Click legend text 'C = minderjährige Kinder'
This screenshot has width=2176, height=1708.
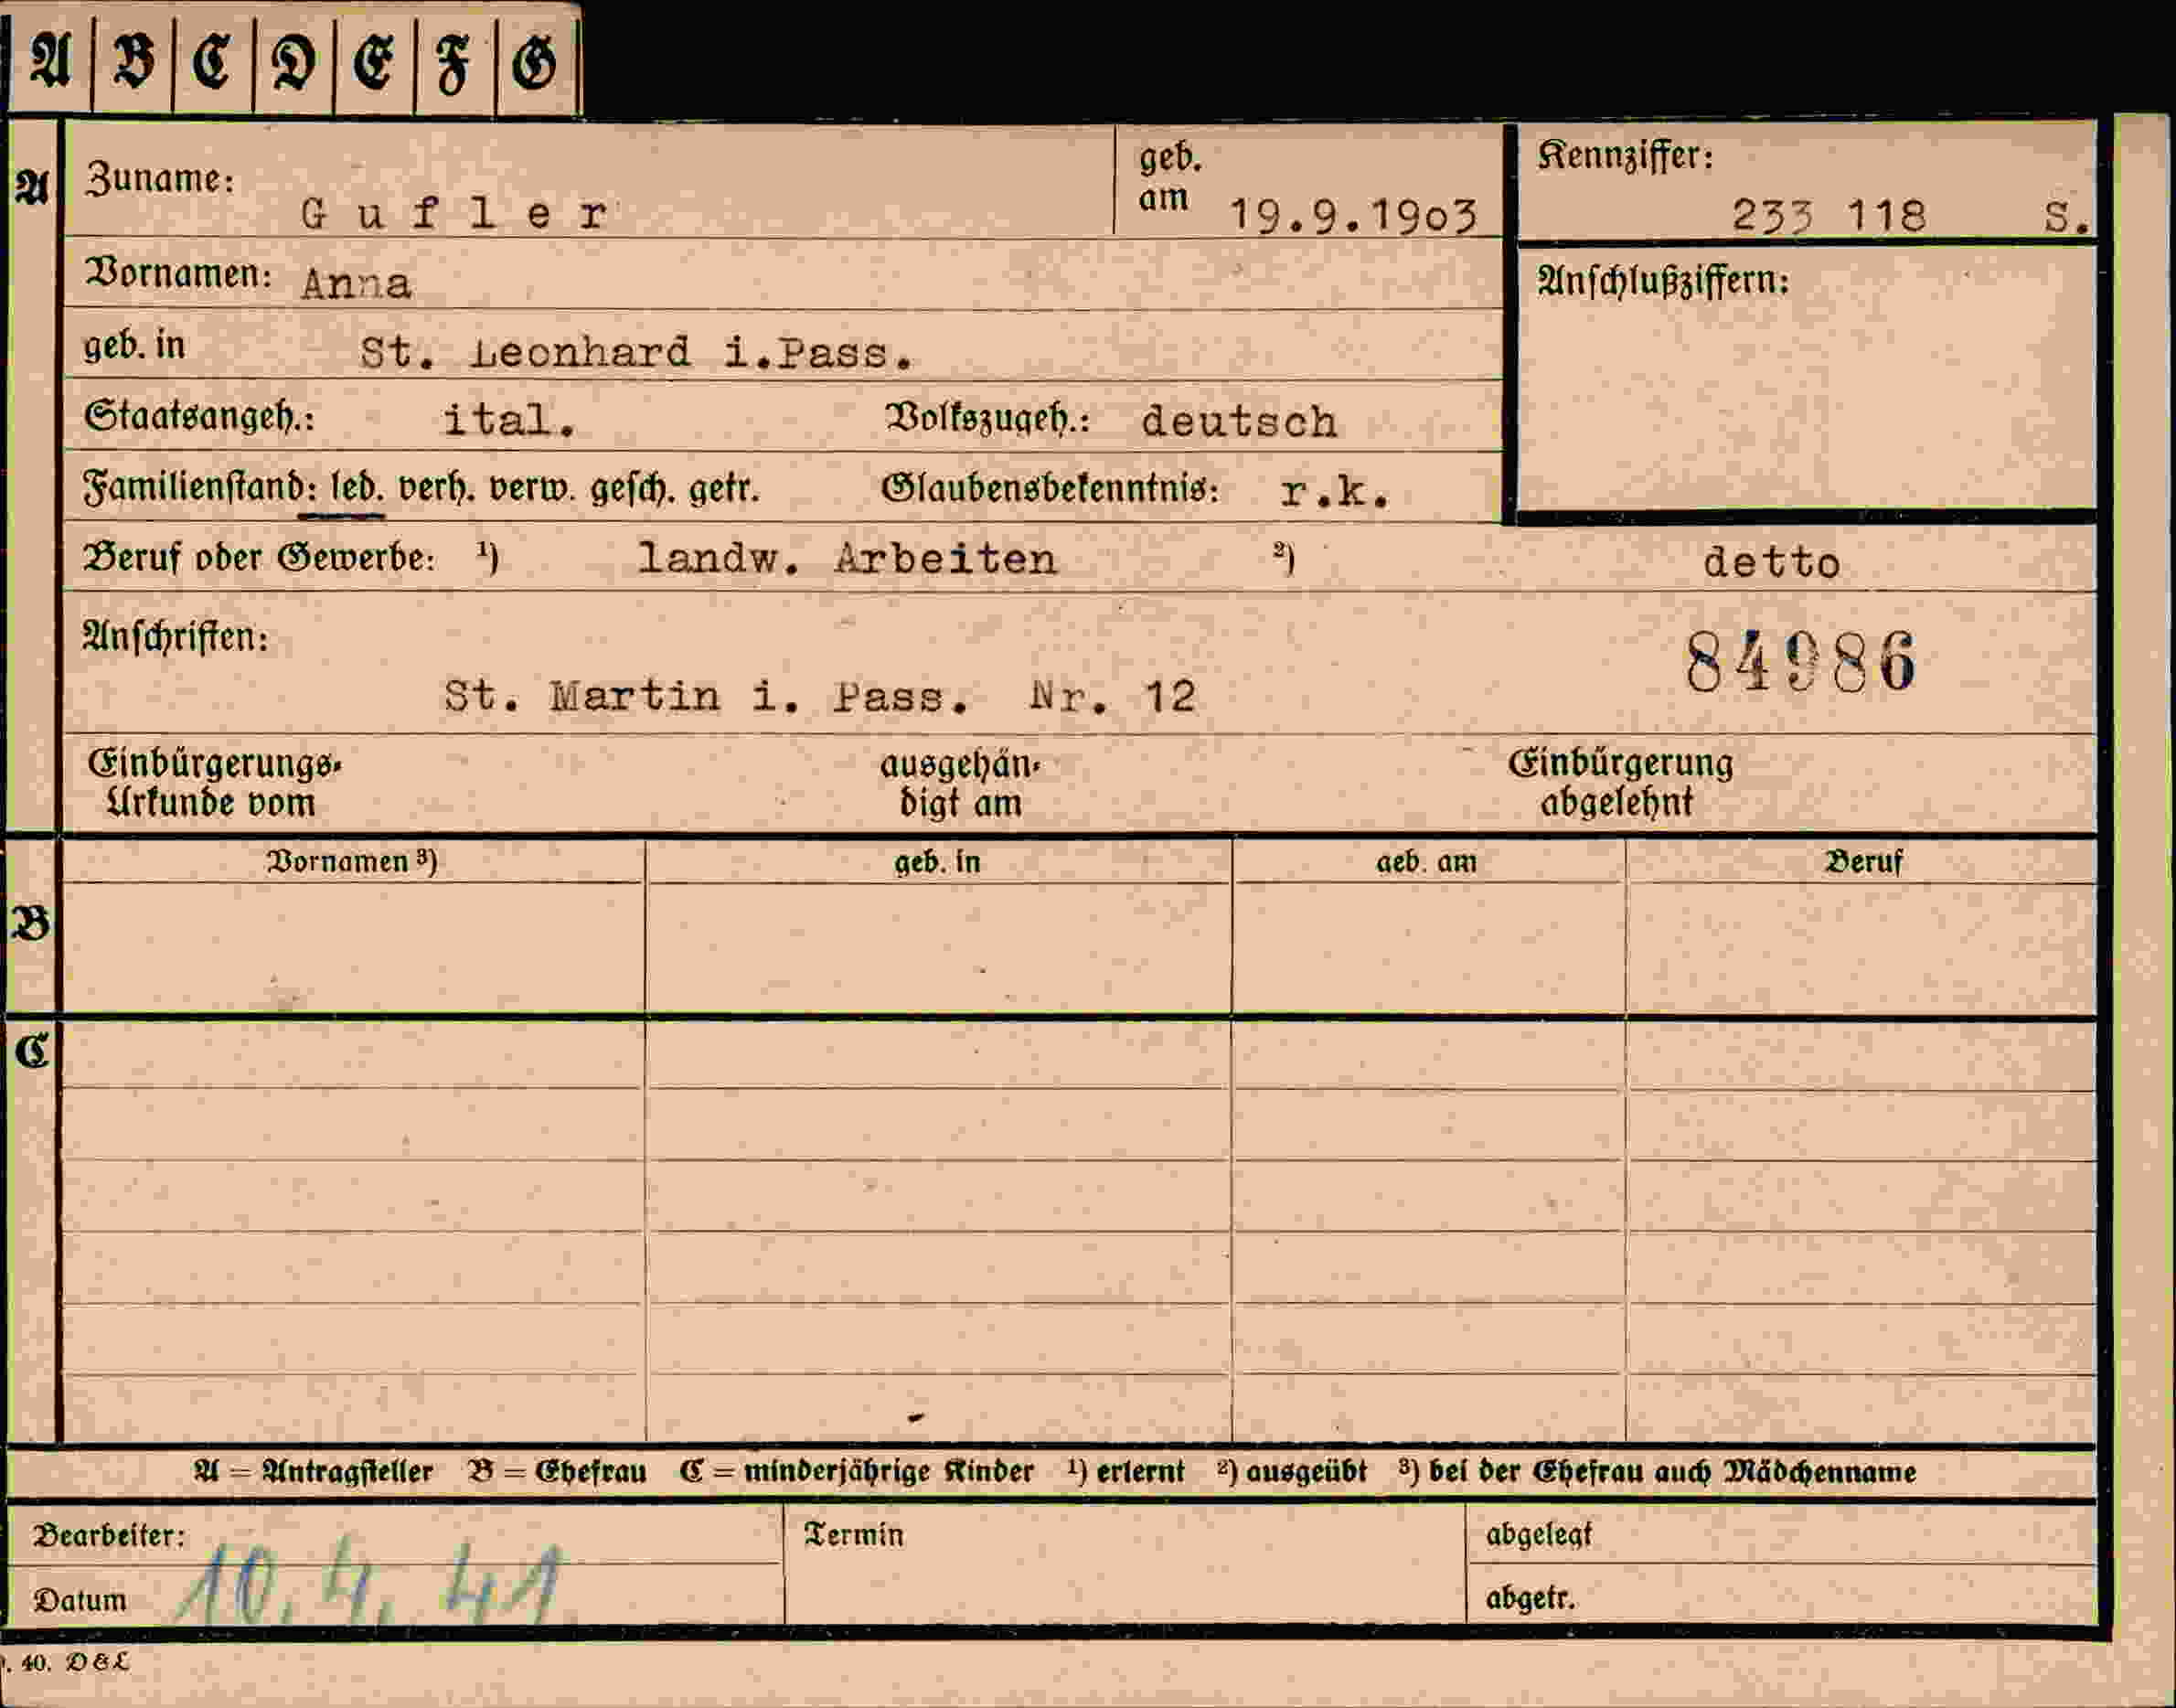click(x=856, y=1472)
